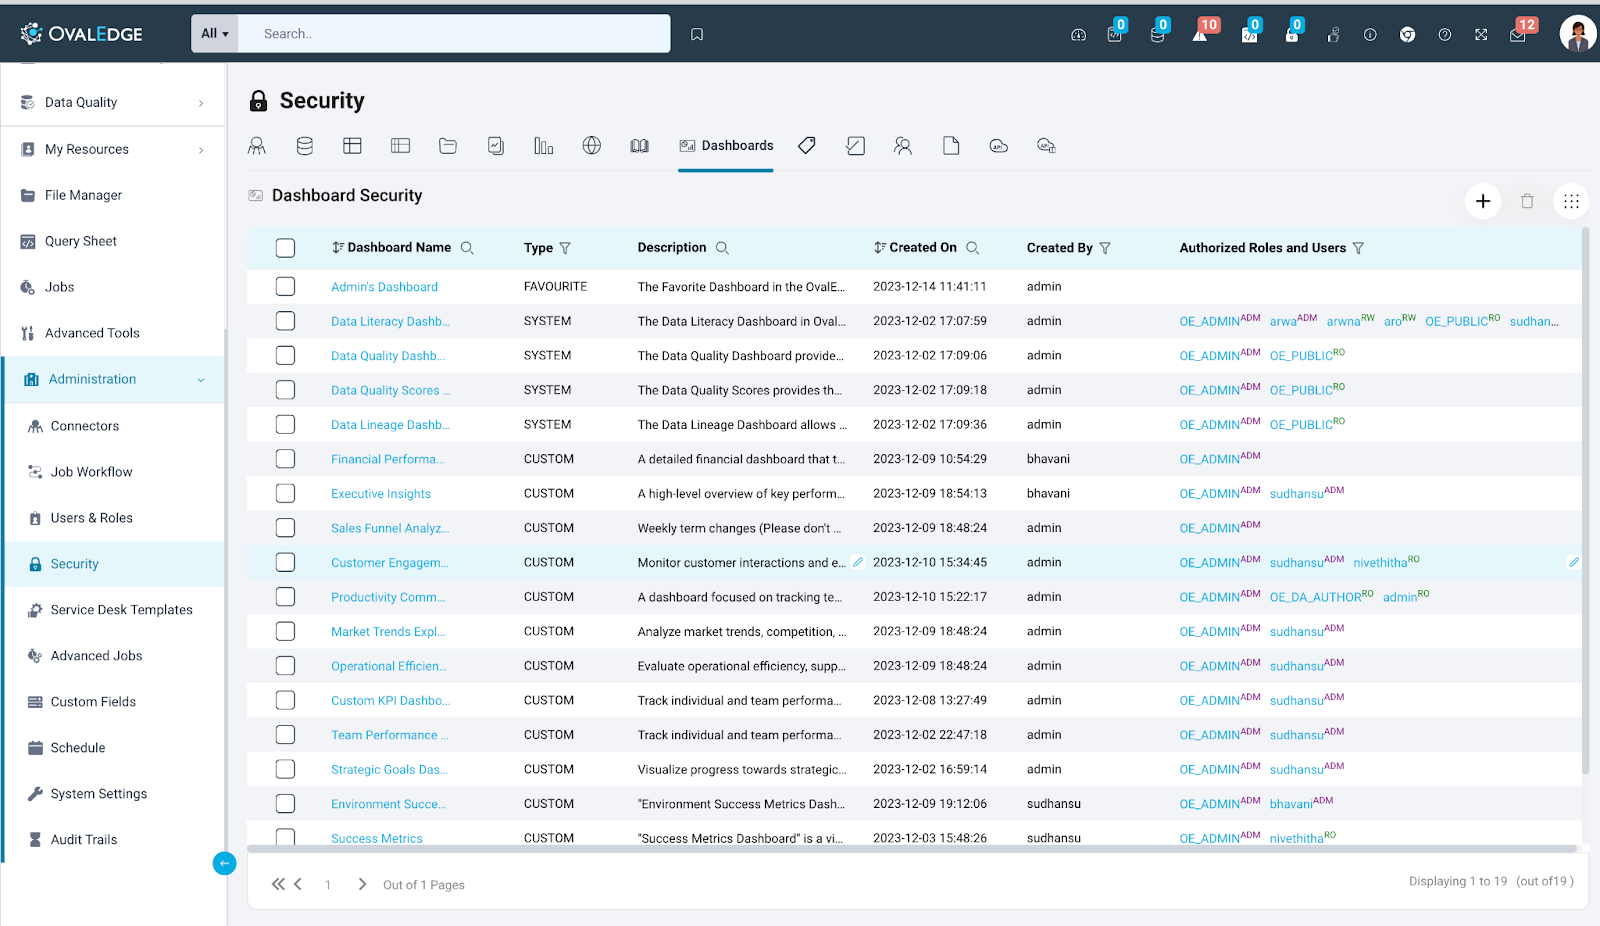Viewport: 1600px width, 926px height.
Task: Open the user profile avatar
Action: 1578,34
